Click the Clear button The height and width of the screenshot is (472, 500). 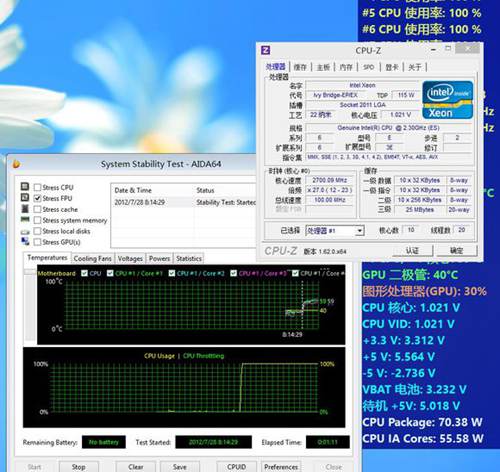pos(136,467)
